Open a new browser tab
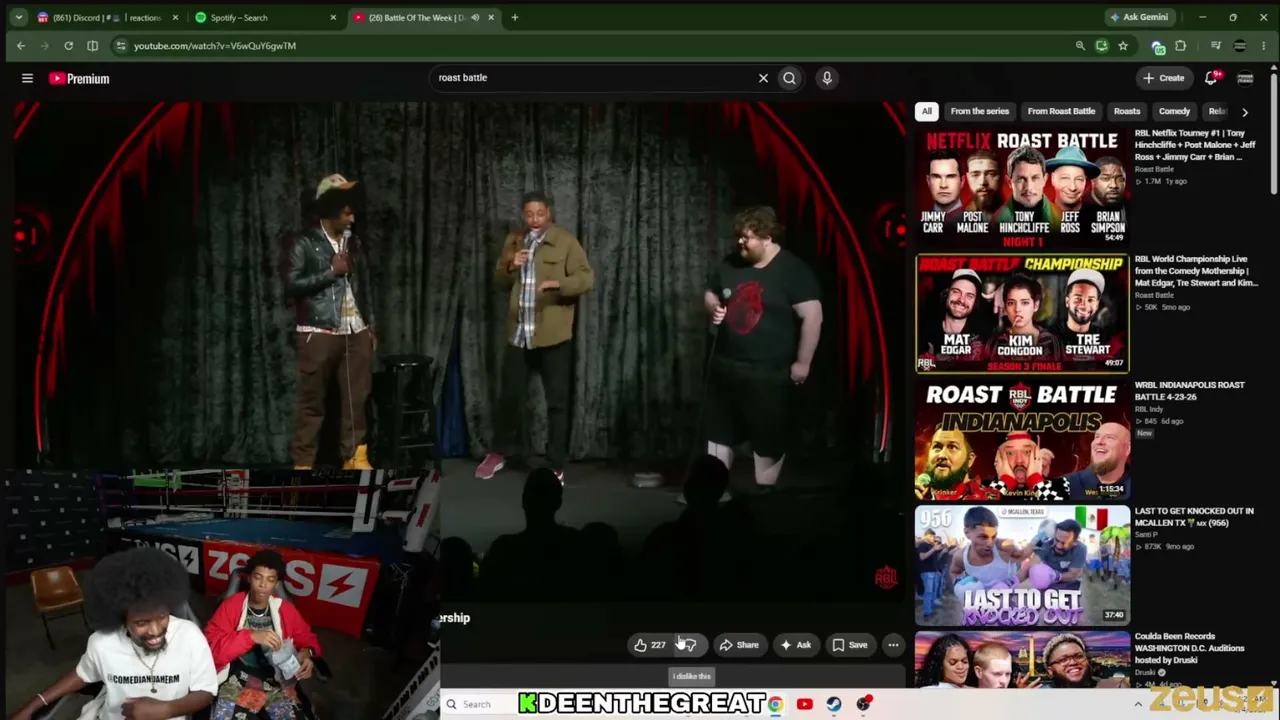This screenshot has height=720, width=1280. (x=515, y=17)
